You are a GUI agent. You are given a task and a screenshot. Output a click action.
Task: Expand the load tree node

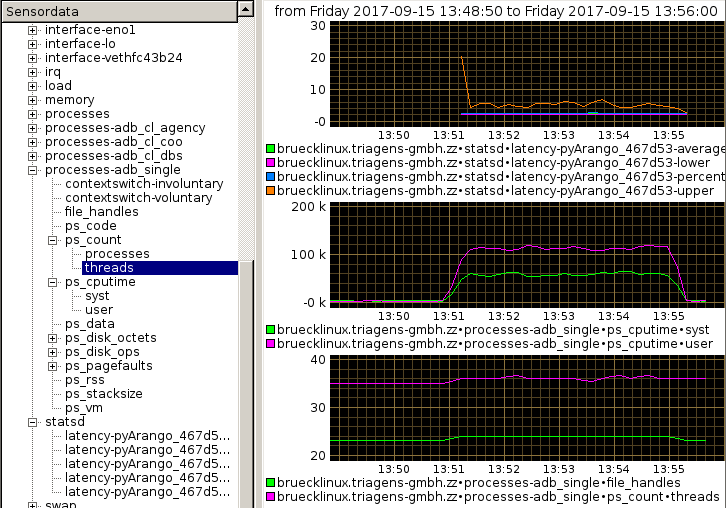click(32, 86)
